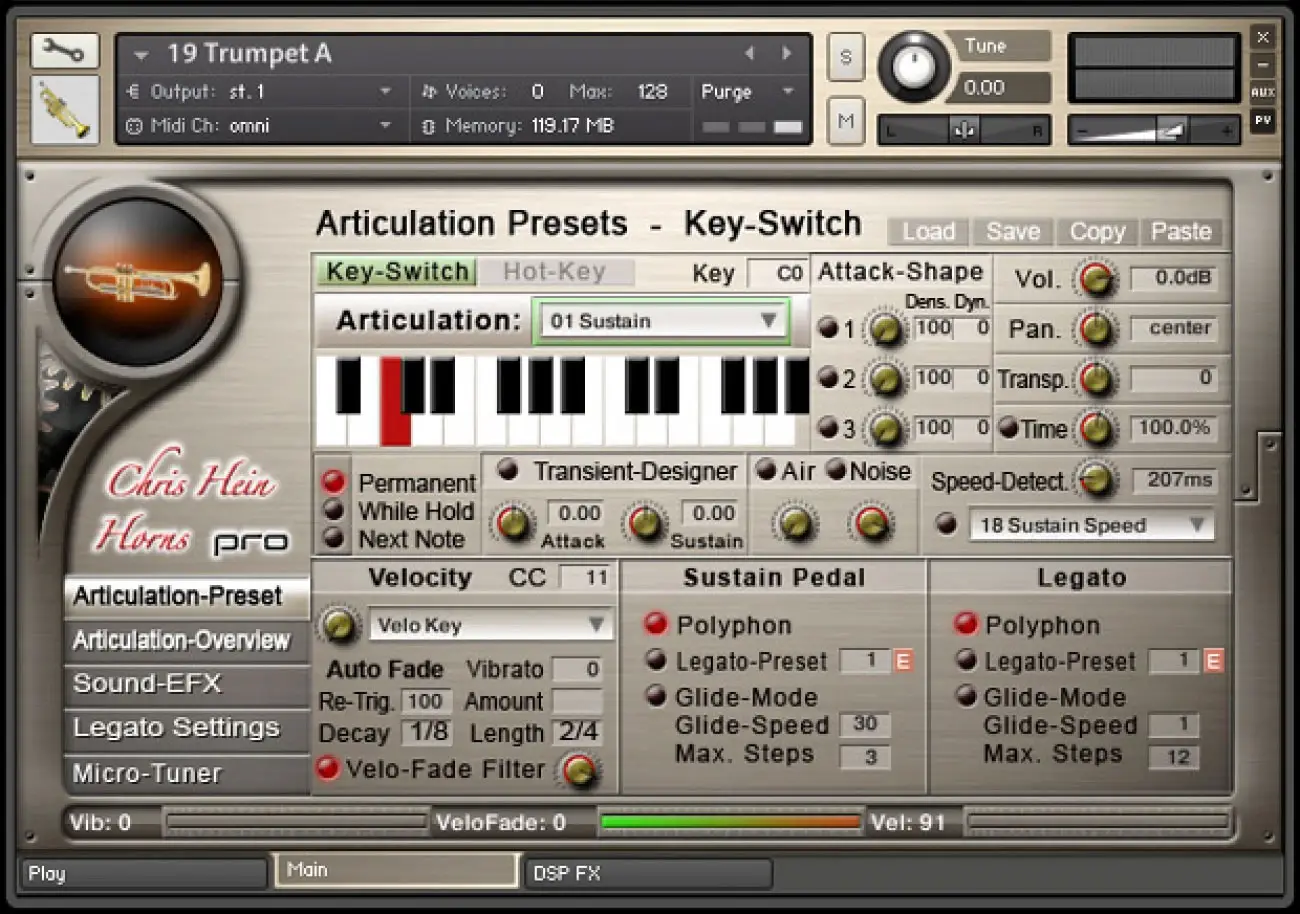Solo the instrument with S button
This screenshot has height=914, width=1300.
click(x=846, y=58)
